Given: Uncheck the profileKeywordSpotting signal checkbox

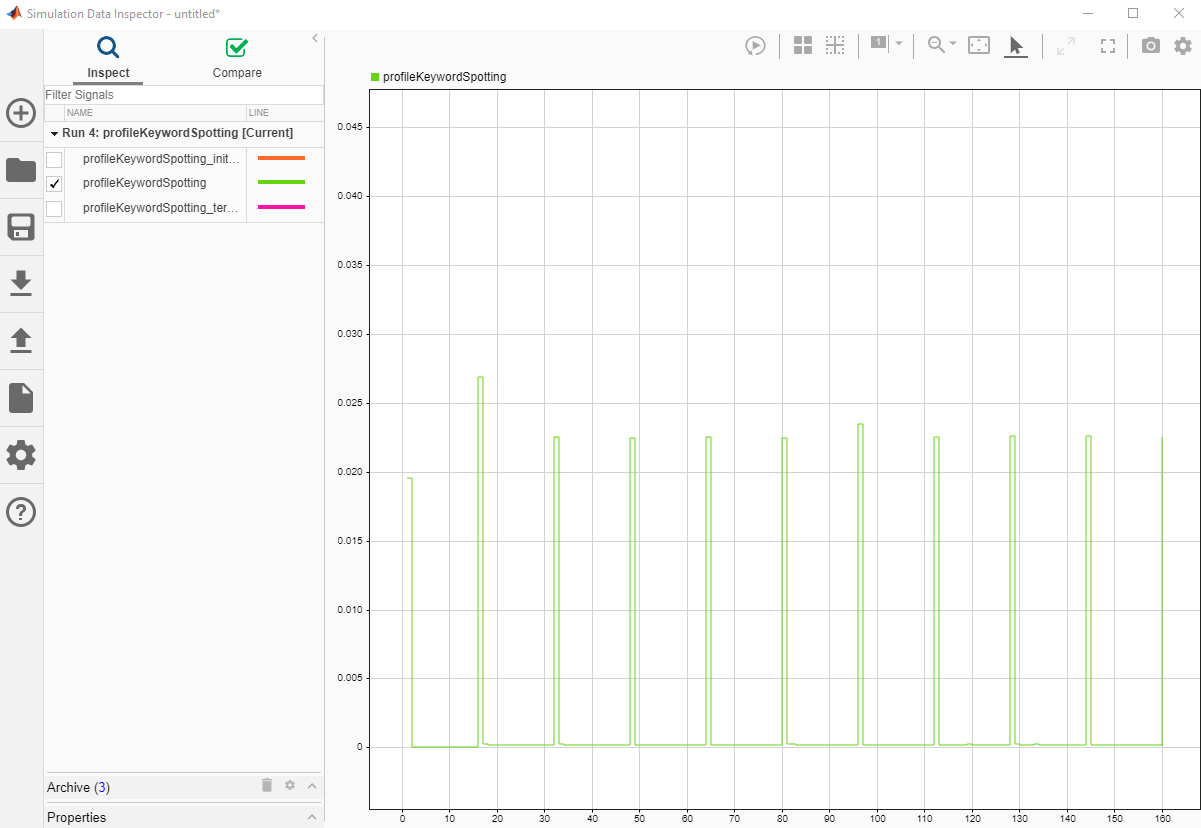Looking at the screenshot, I should pos(54,184).
